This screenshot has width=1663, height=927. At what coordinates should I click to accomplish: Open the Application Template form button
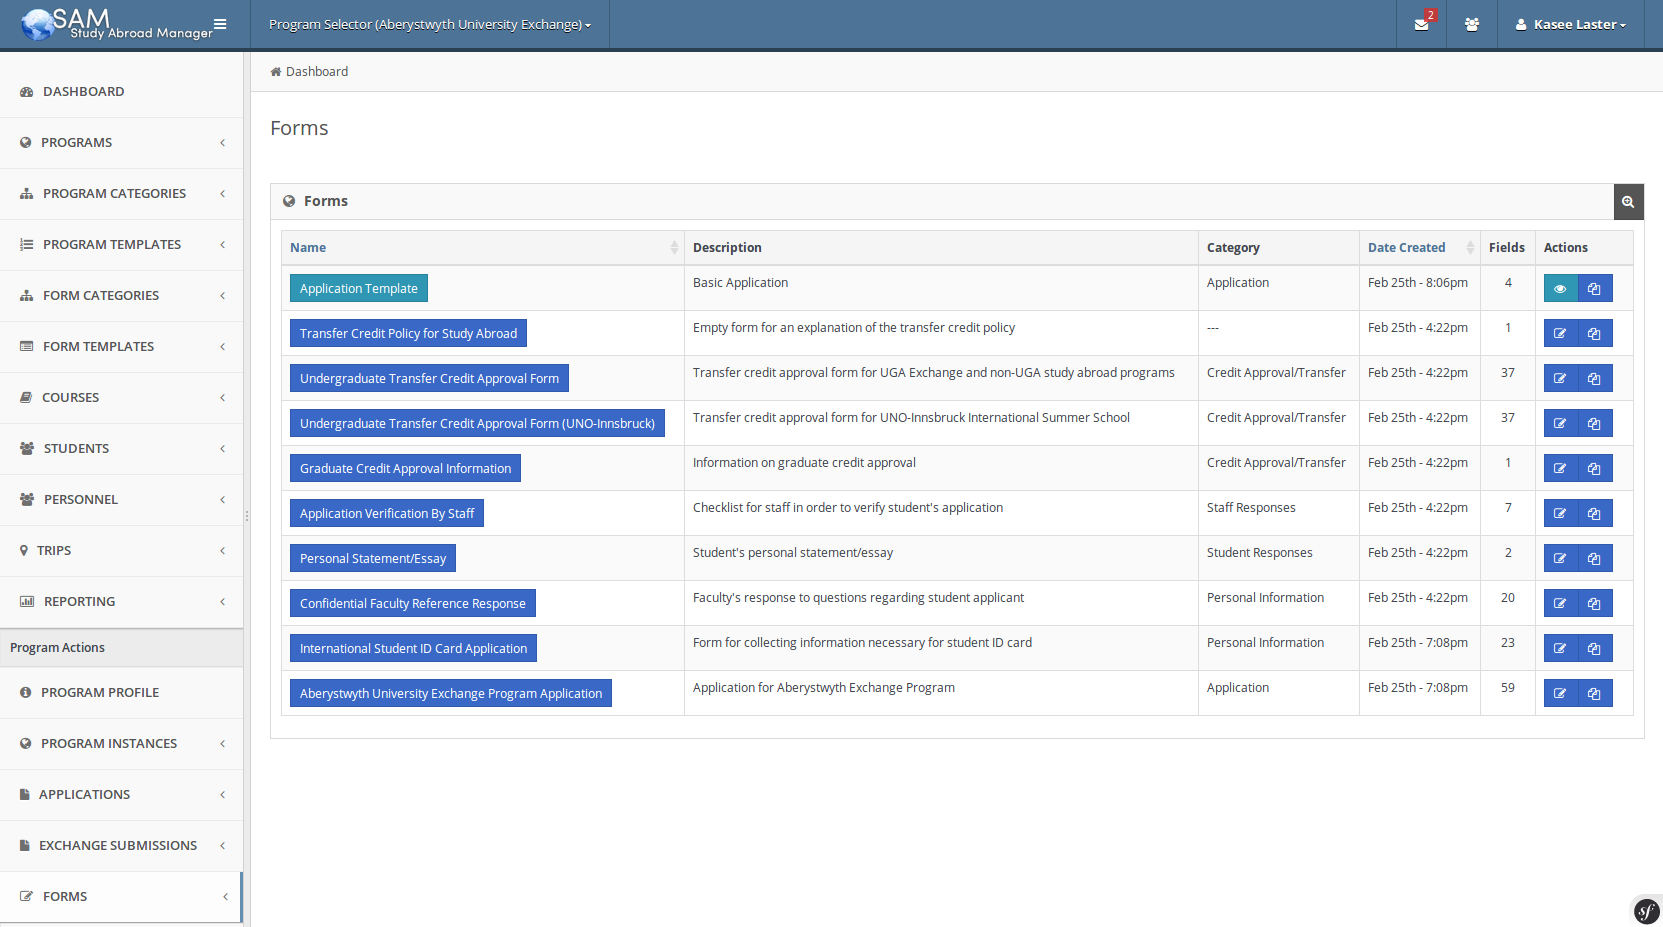[x=359, y=288]
